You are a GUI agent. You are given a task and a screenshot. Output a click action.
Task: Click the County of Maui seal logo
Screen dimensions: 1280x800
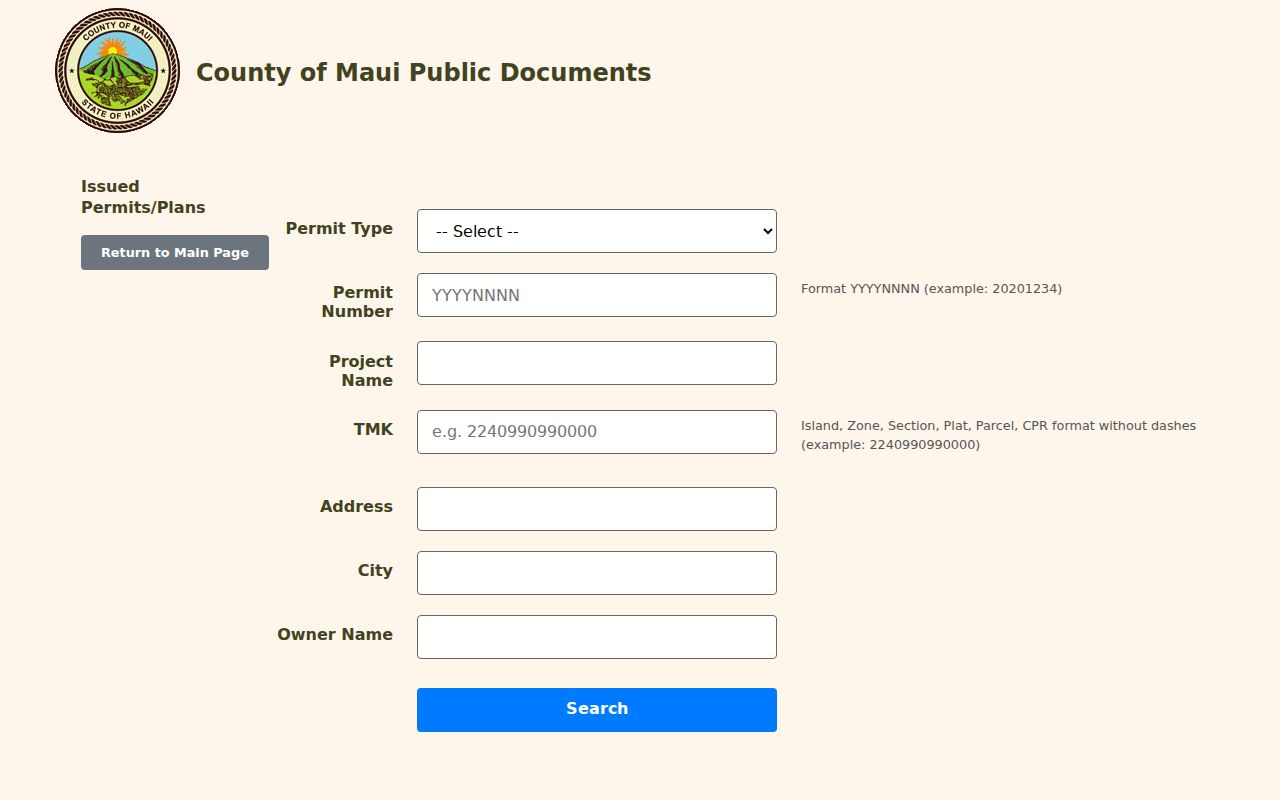117,71
